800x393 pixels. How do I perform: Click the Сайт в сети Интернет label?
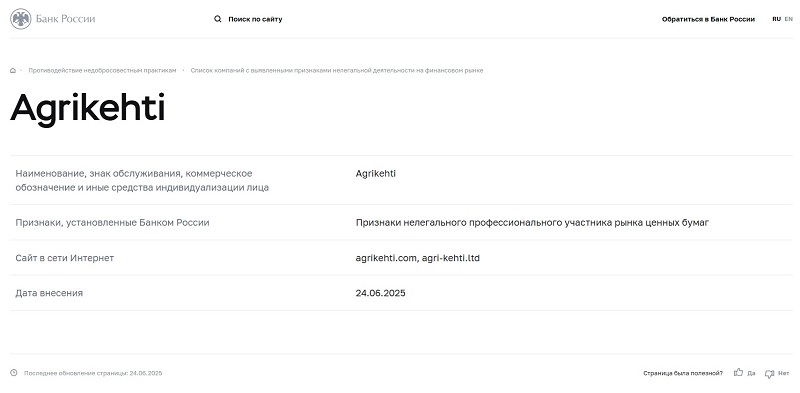[x=65, y=258]
